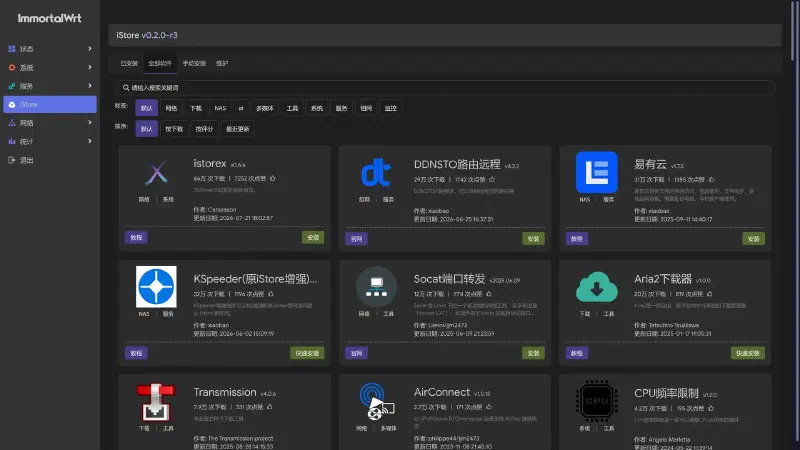Viewport: 800px width, 450px height.
Task: Like 易有云 with its thumbs-up icon
Action: [x=711, y=180]
